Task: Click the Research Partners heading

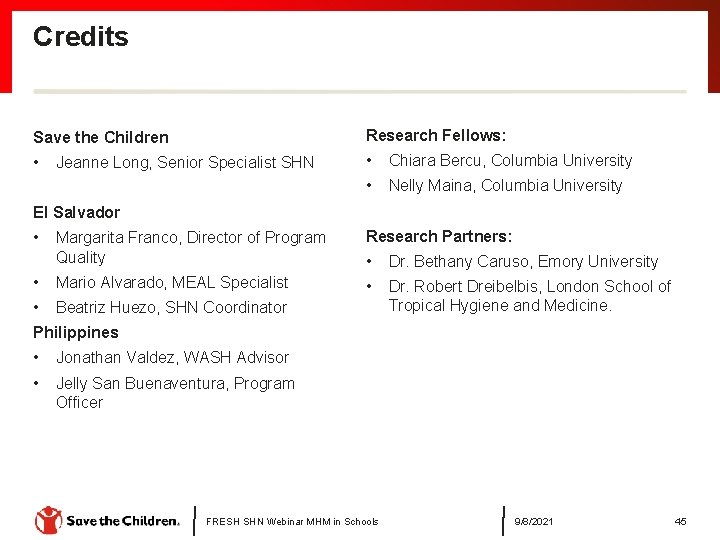Action: point(439,236)
